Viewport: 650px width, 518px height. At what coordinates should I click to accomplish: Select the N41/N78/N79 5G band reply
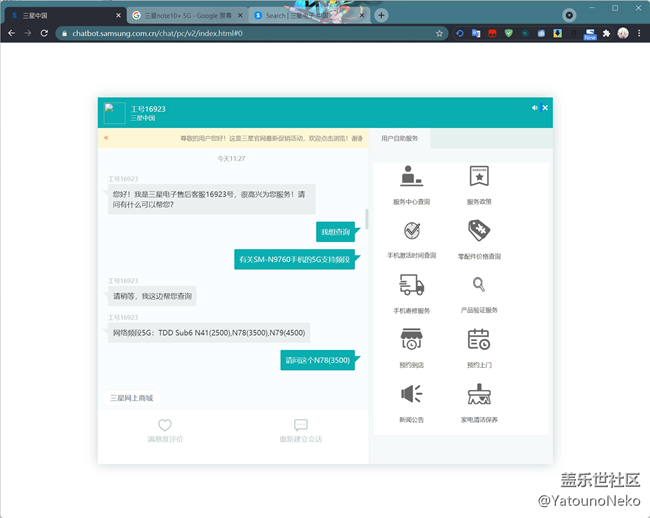point(209,333)
